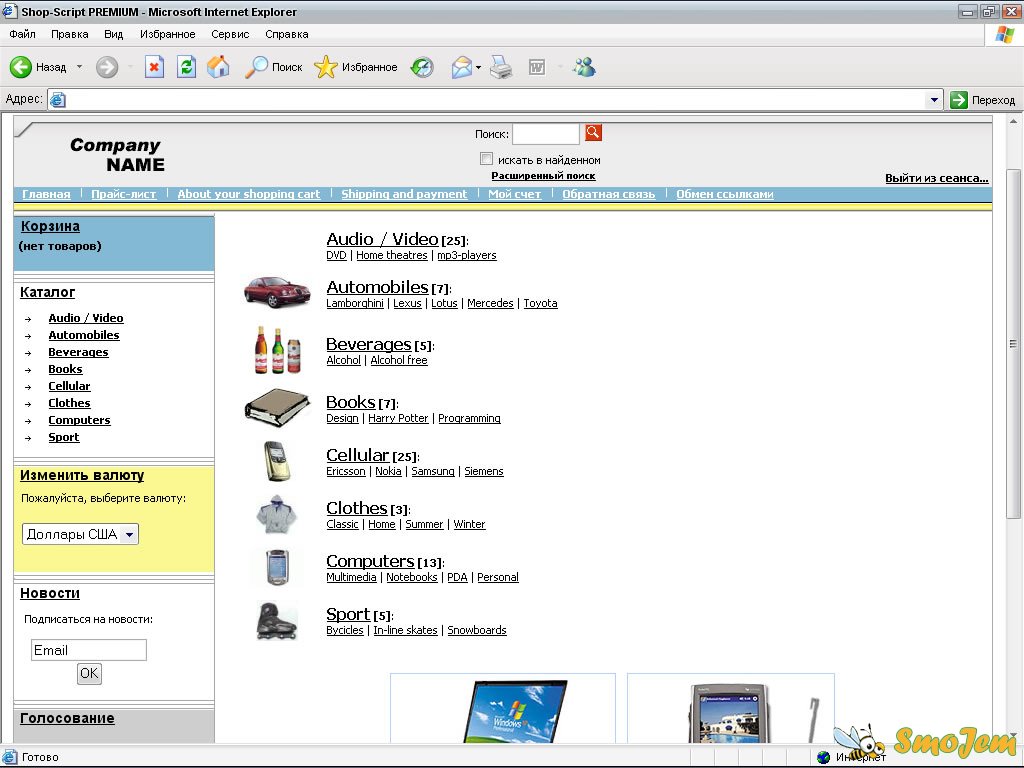Image resolution: width=1024 pixels, height=768 pixels.
Task: Toggle искать в найденном checkbox
Action: click(487, 159)
